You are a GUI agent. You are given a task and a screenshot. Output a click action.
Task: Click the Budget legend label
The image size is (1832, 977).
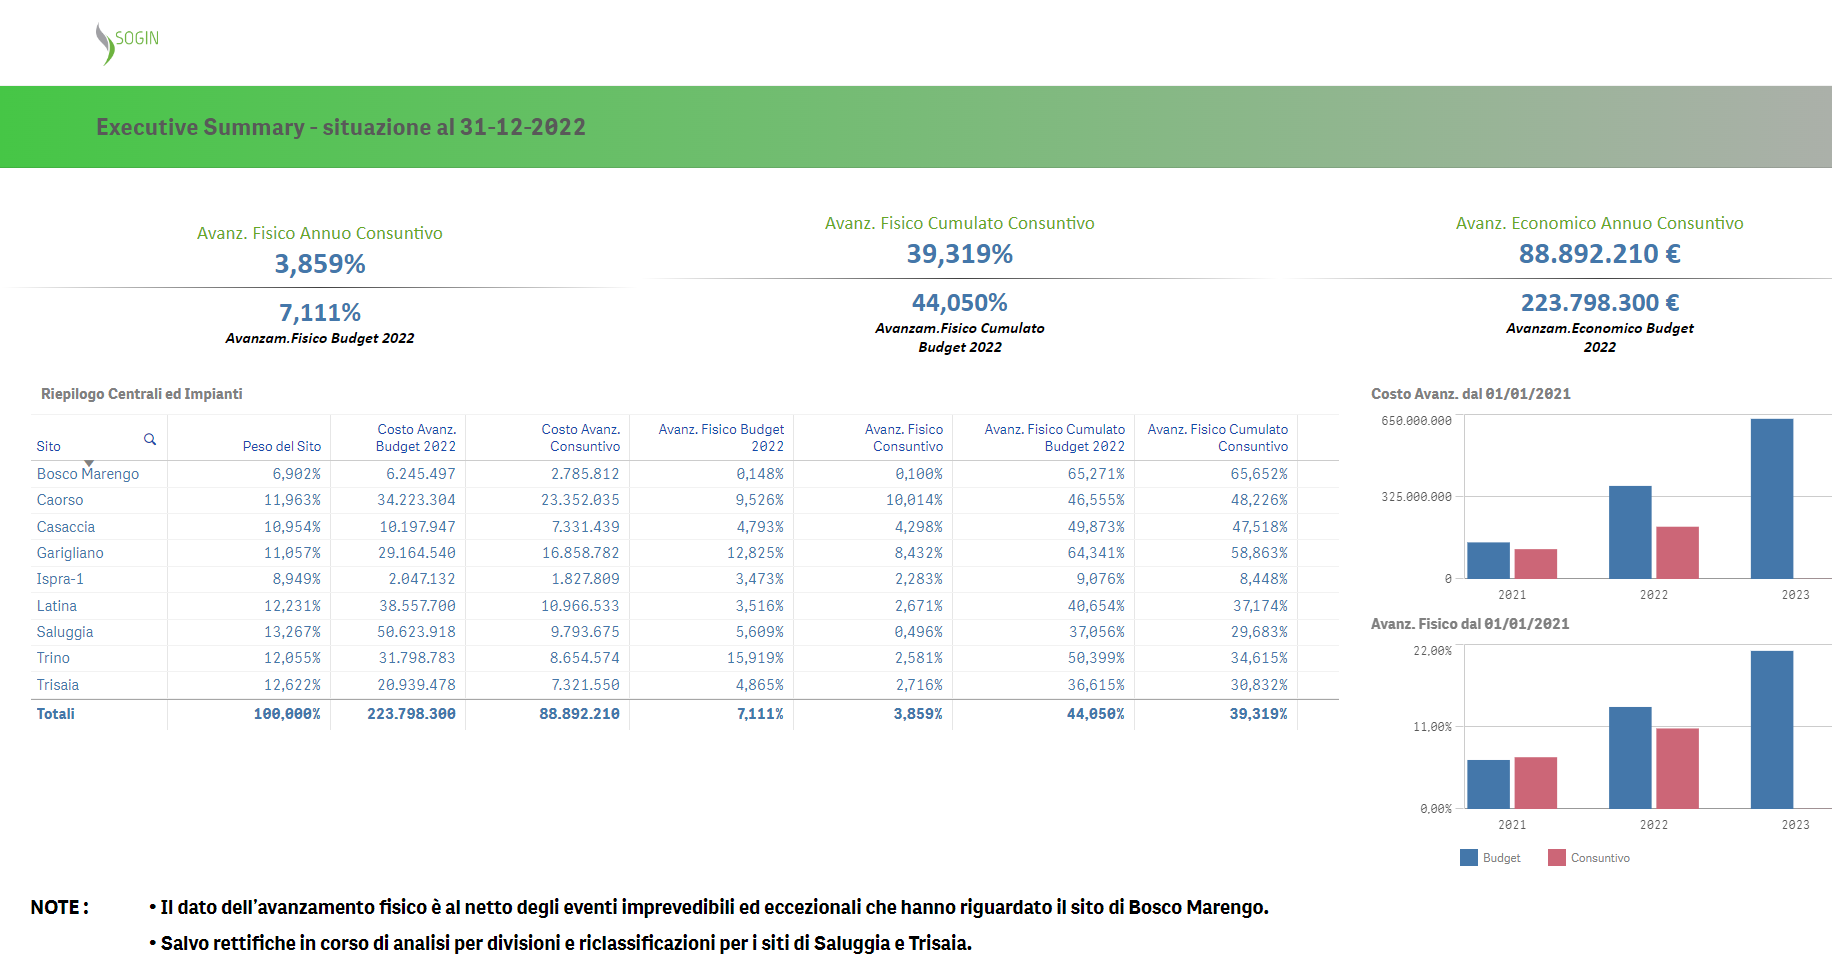tap(1501, 858)
